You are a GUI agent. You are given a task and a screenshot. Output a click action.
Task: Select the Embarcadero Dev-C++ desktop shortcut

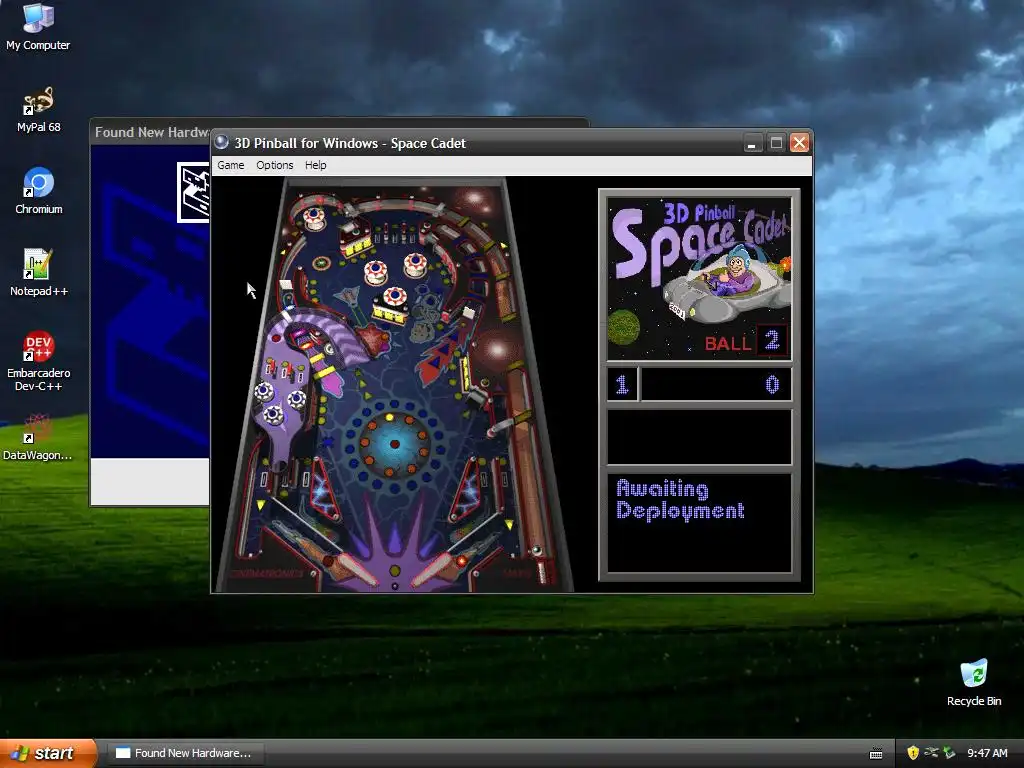[39, 360]
